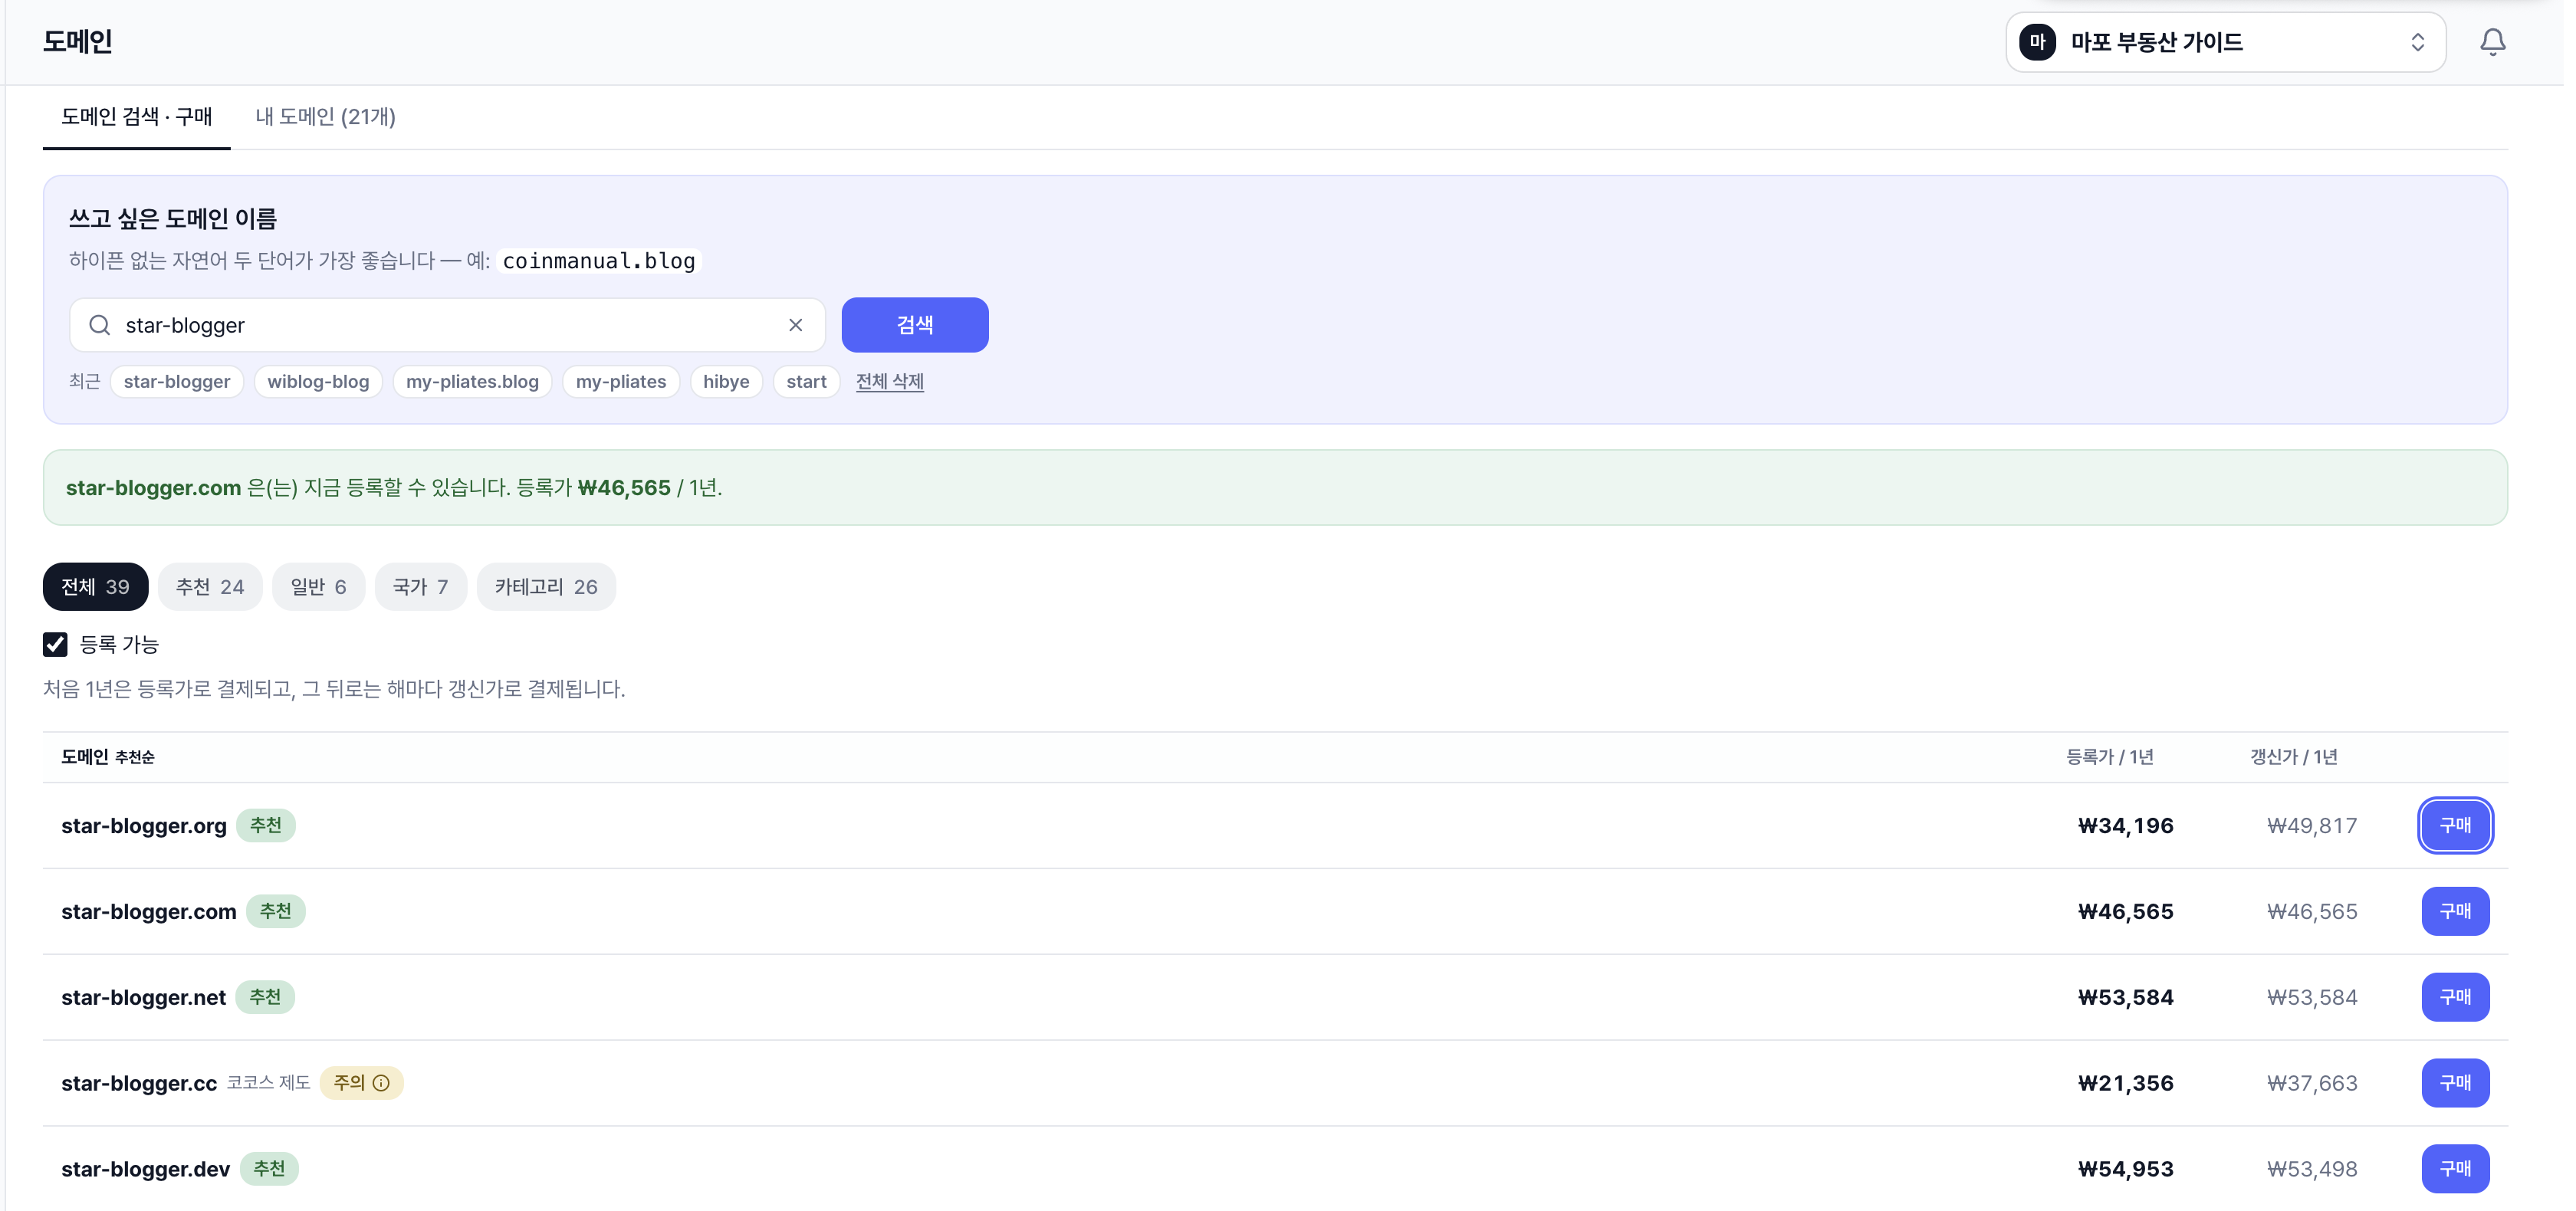This screenshot has width=2576, height=1211.
Task: Filter by 일반 6
Action: point(318,587)
